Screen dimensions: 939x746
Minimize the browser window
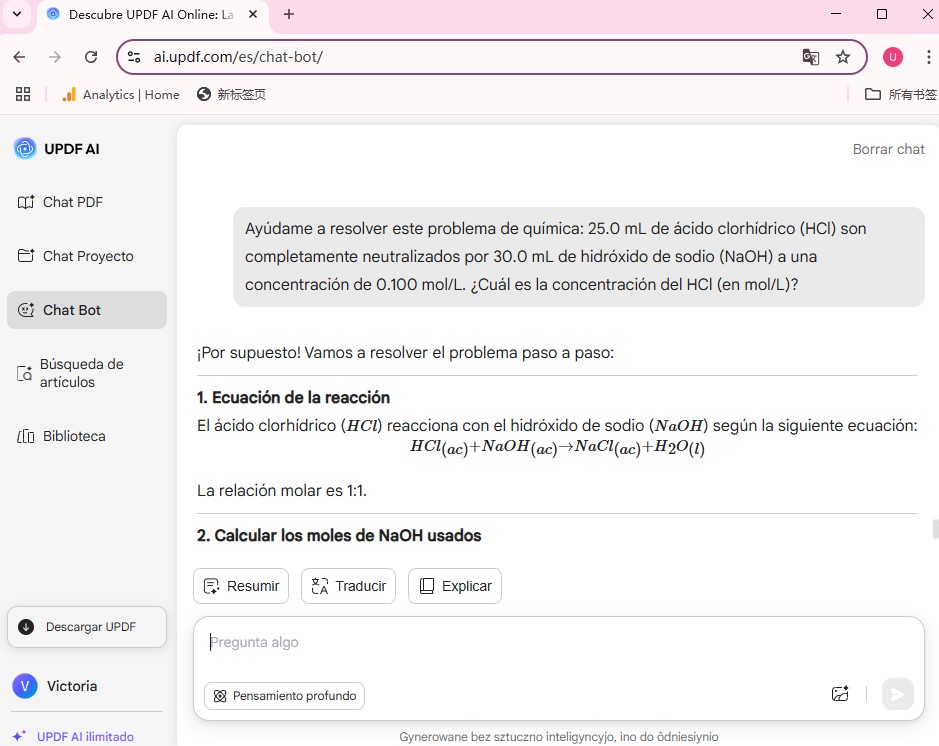pyautogui.click(x=836, y=14)
